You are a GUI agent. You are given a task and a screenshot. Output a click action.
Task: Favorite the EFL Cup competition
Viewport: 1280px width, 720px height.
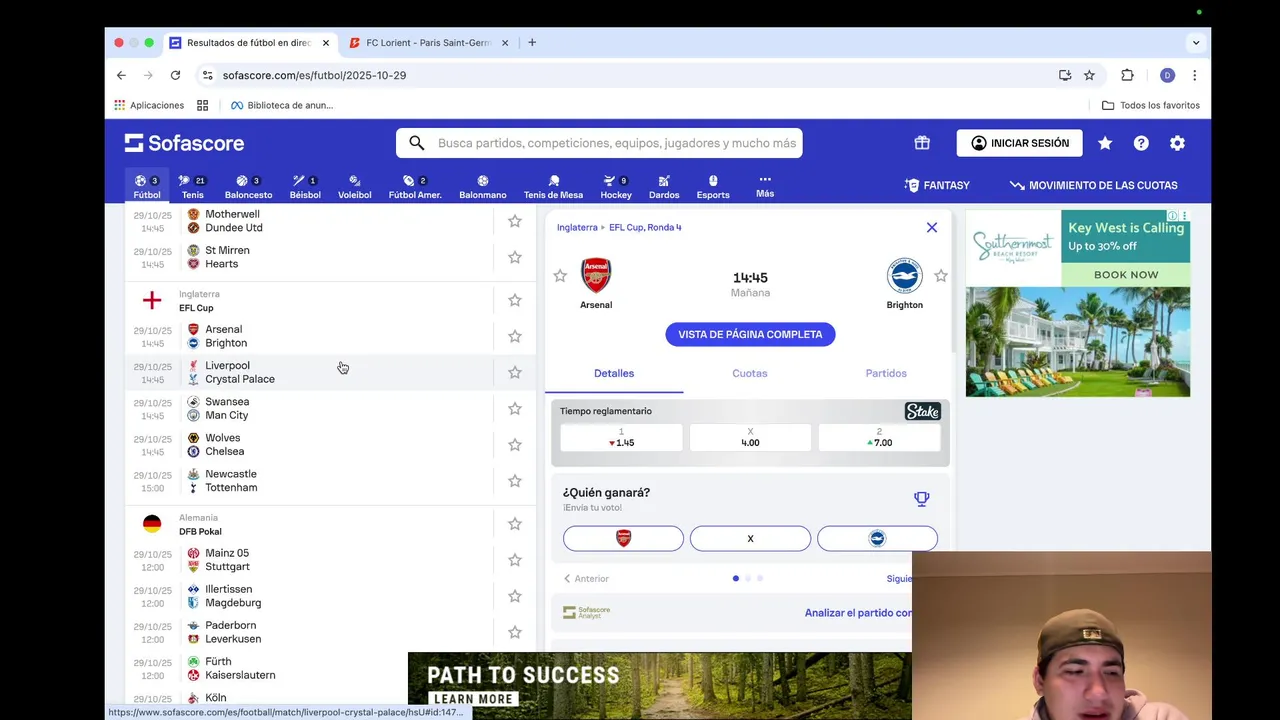click(515, 300)
